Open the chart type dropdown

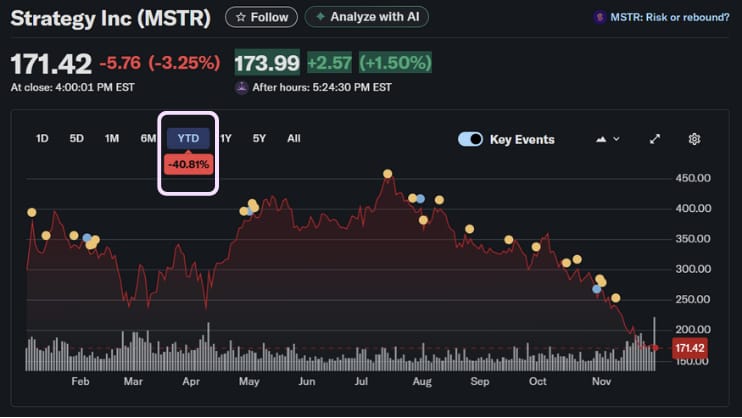608,139
